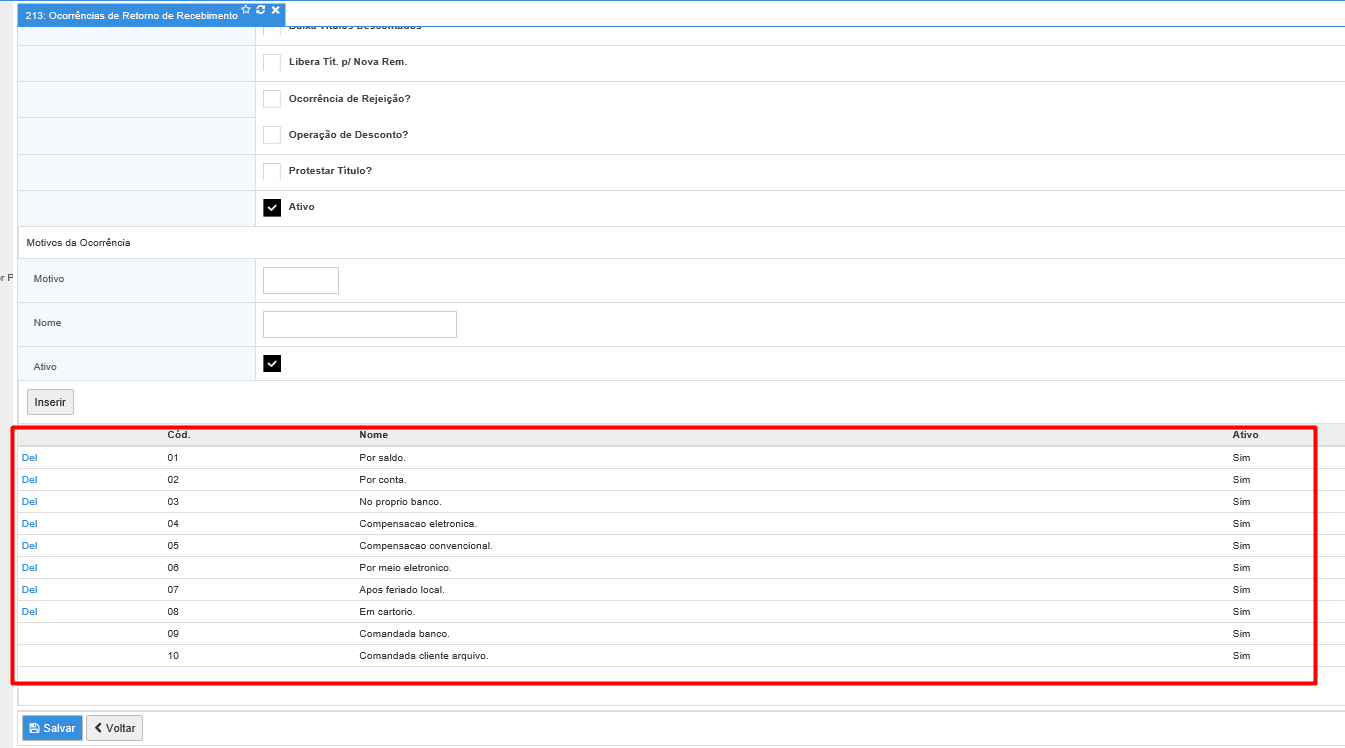Screen dimensions: 1345x748
Task: Click the left chevron icon on Voltar
Action: (x=98, y=728)
